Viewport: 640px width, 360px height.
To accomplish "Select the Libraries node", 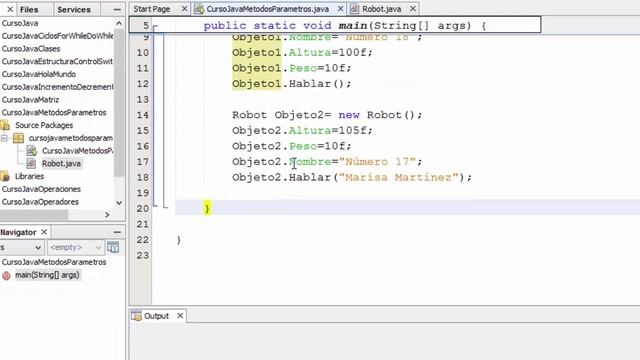I will [x=29, y=176].
